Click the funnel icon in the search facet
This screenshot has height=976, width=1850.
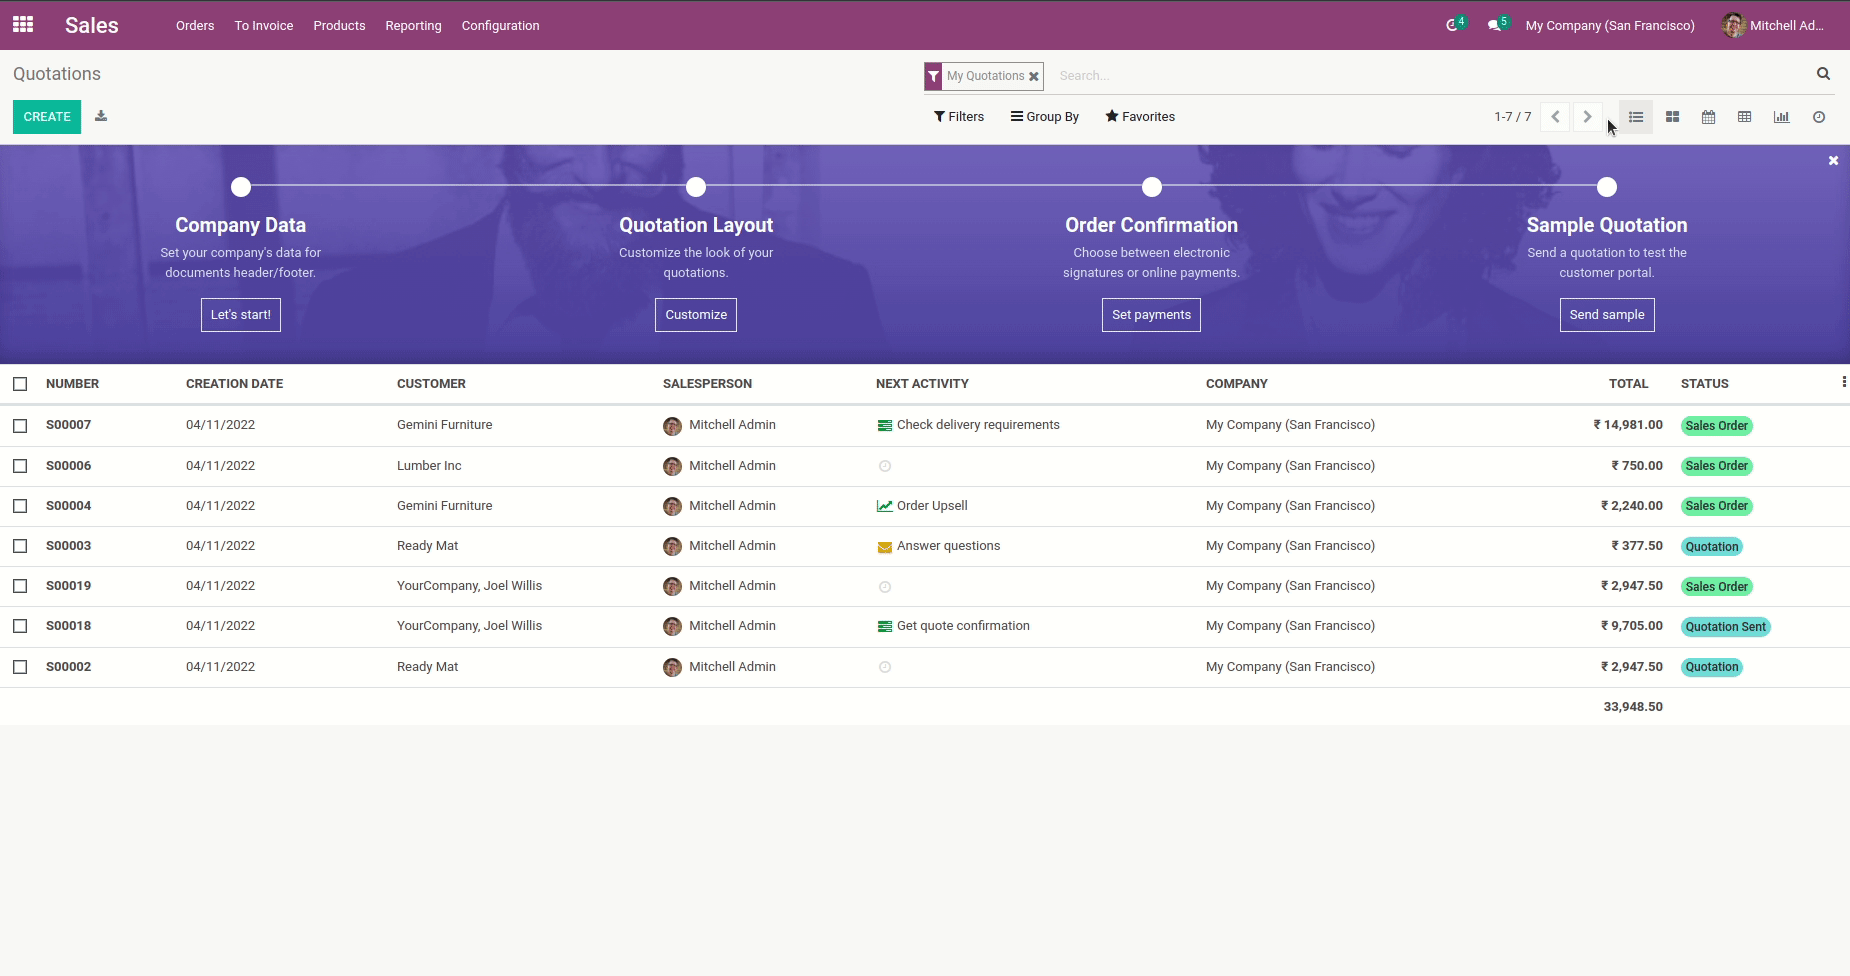coord(933,76)
